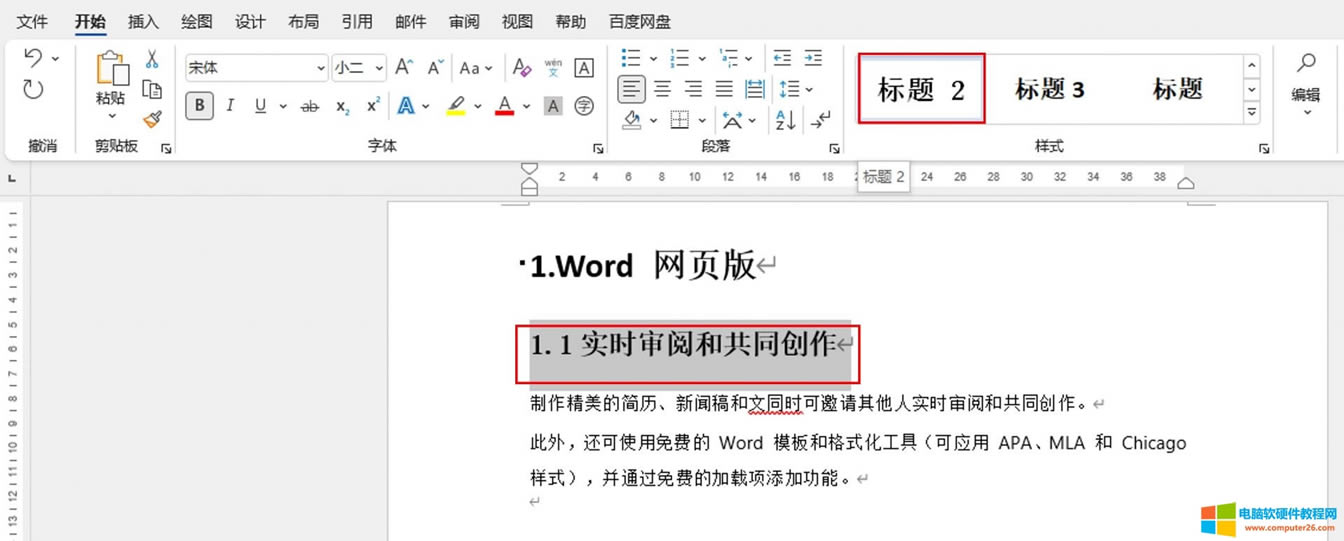The width and height of the screenshot is (1344, 541).
Task: Increase indent of the paragraph
Action: pos(813,59)
